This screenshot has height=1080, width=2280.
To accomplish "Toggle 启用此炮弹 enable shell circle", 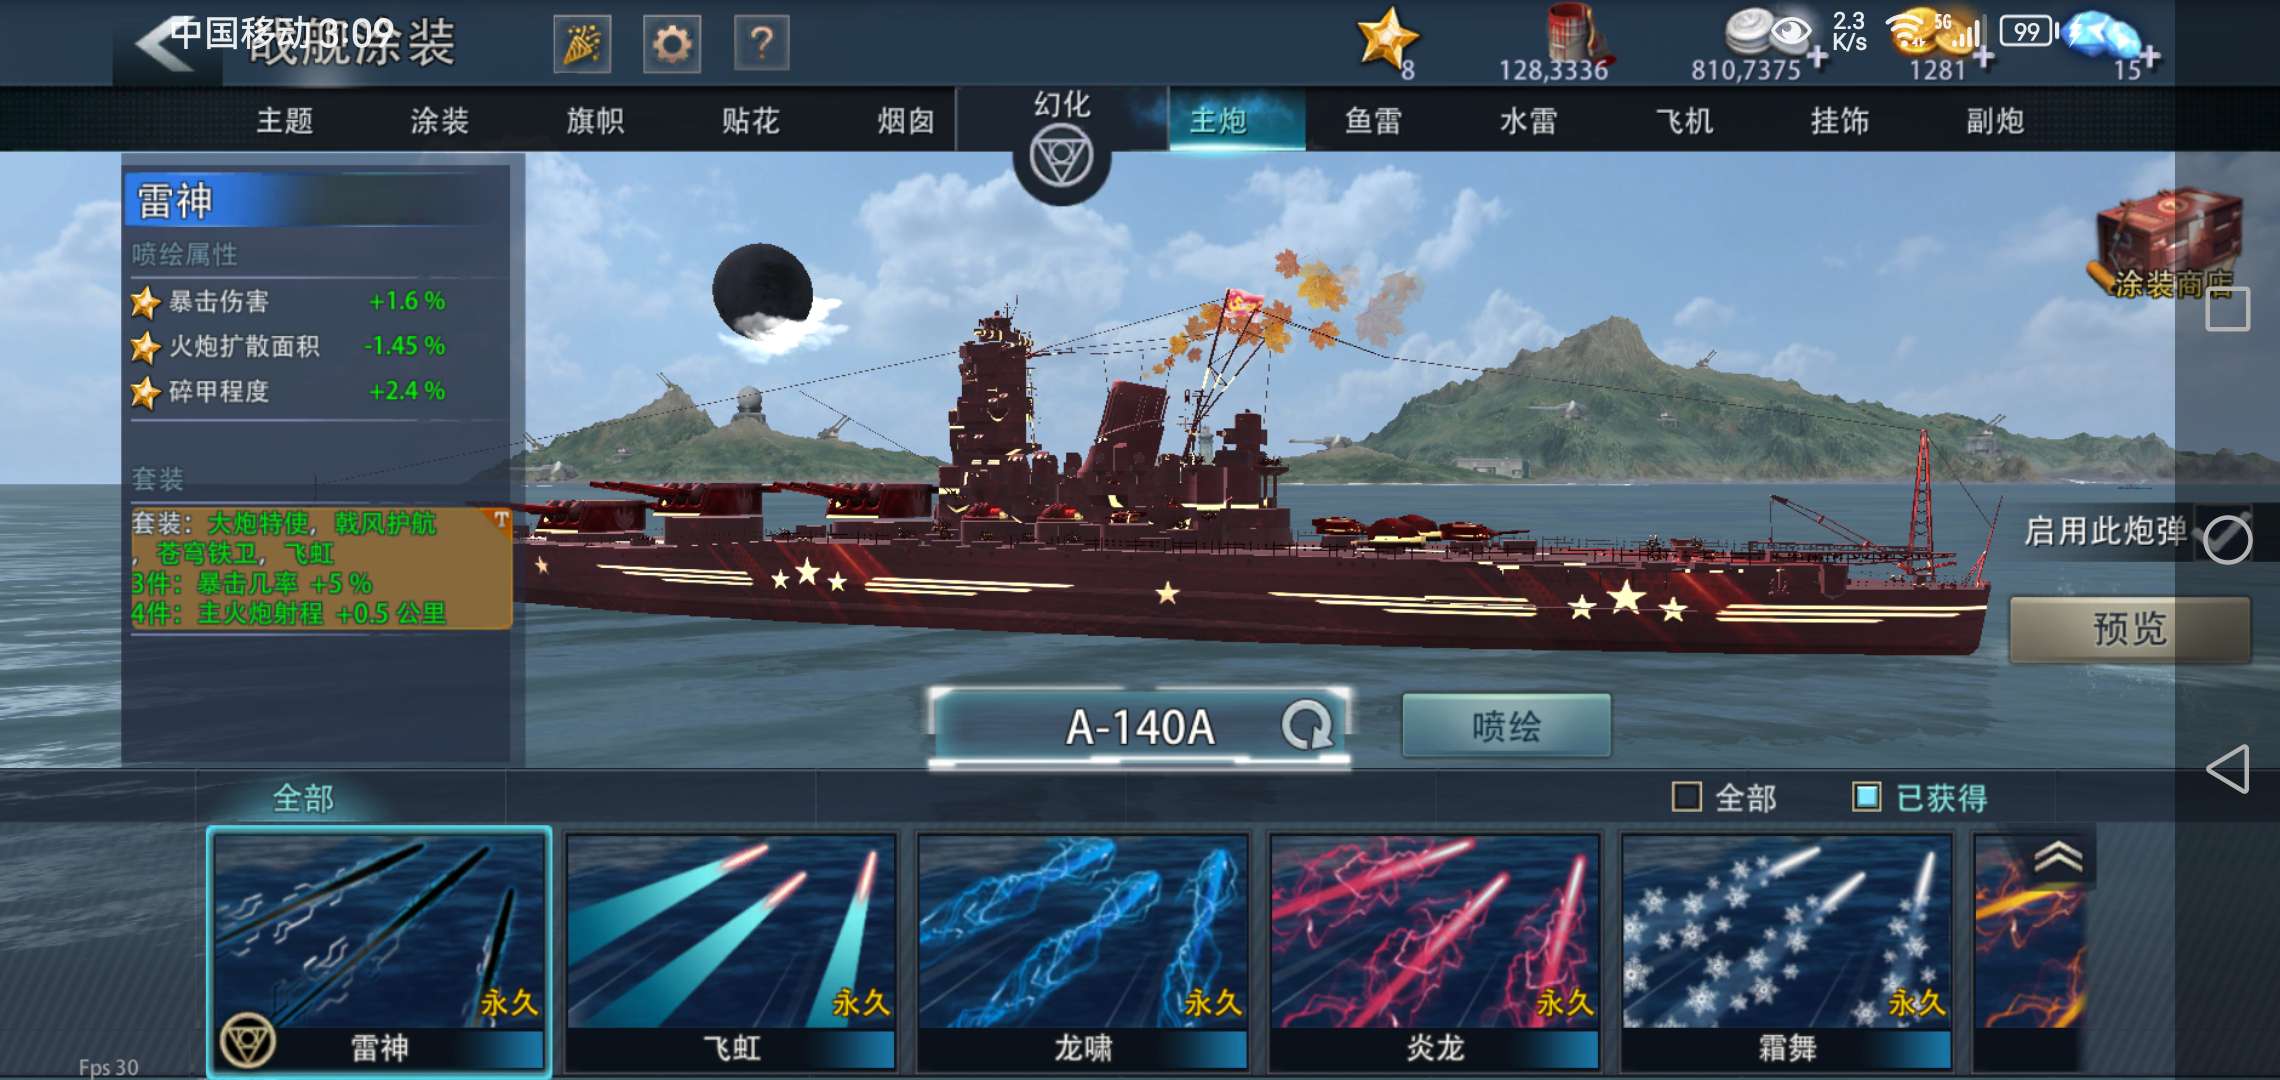I will [2228, 540].
